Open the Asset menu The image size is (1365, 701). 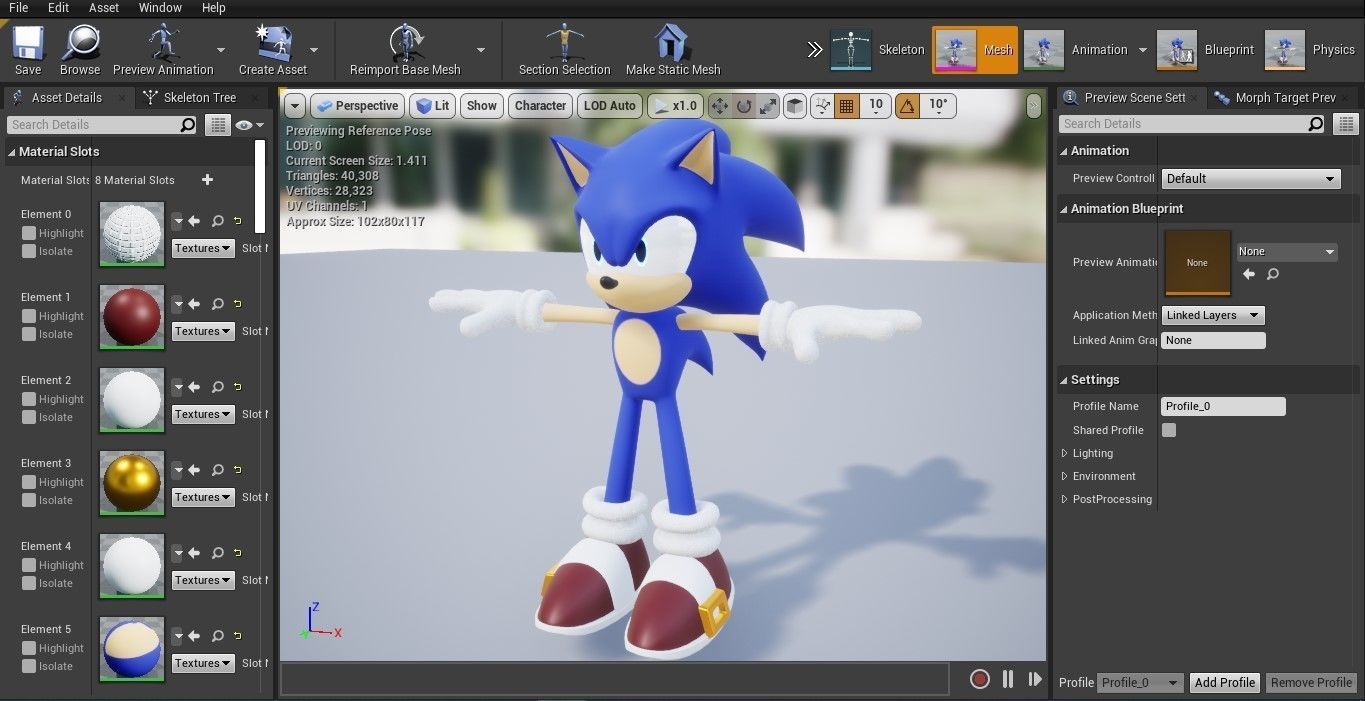tap(104, 8)
